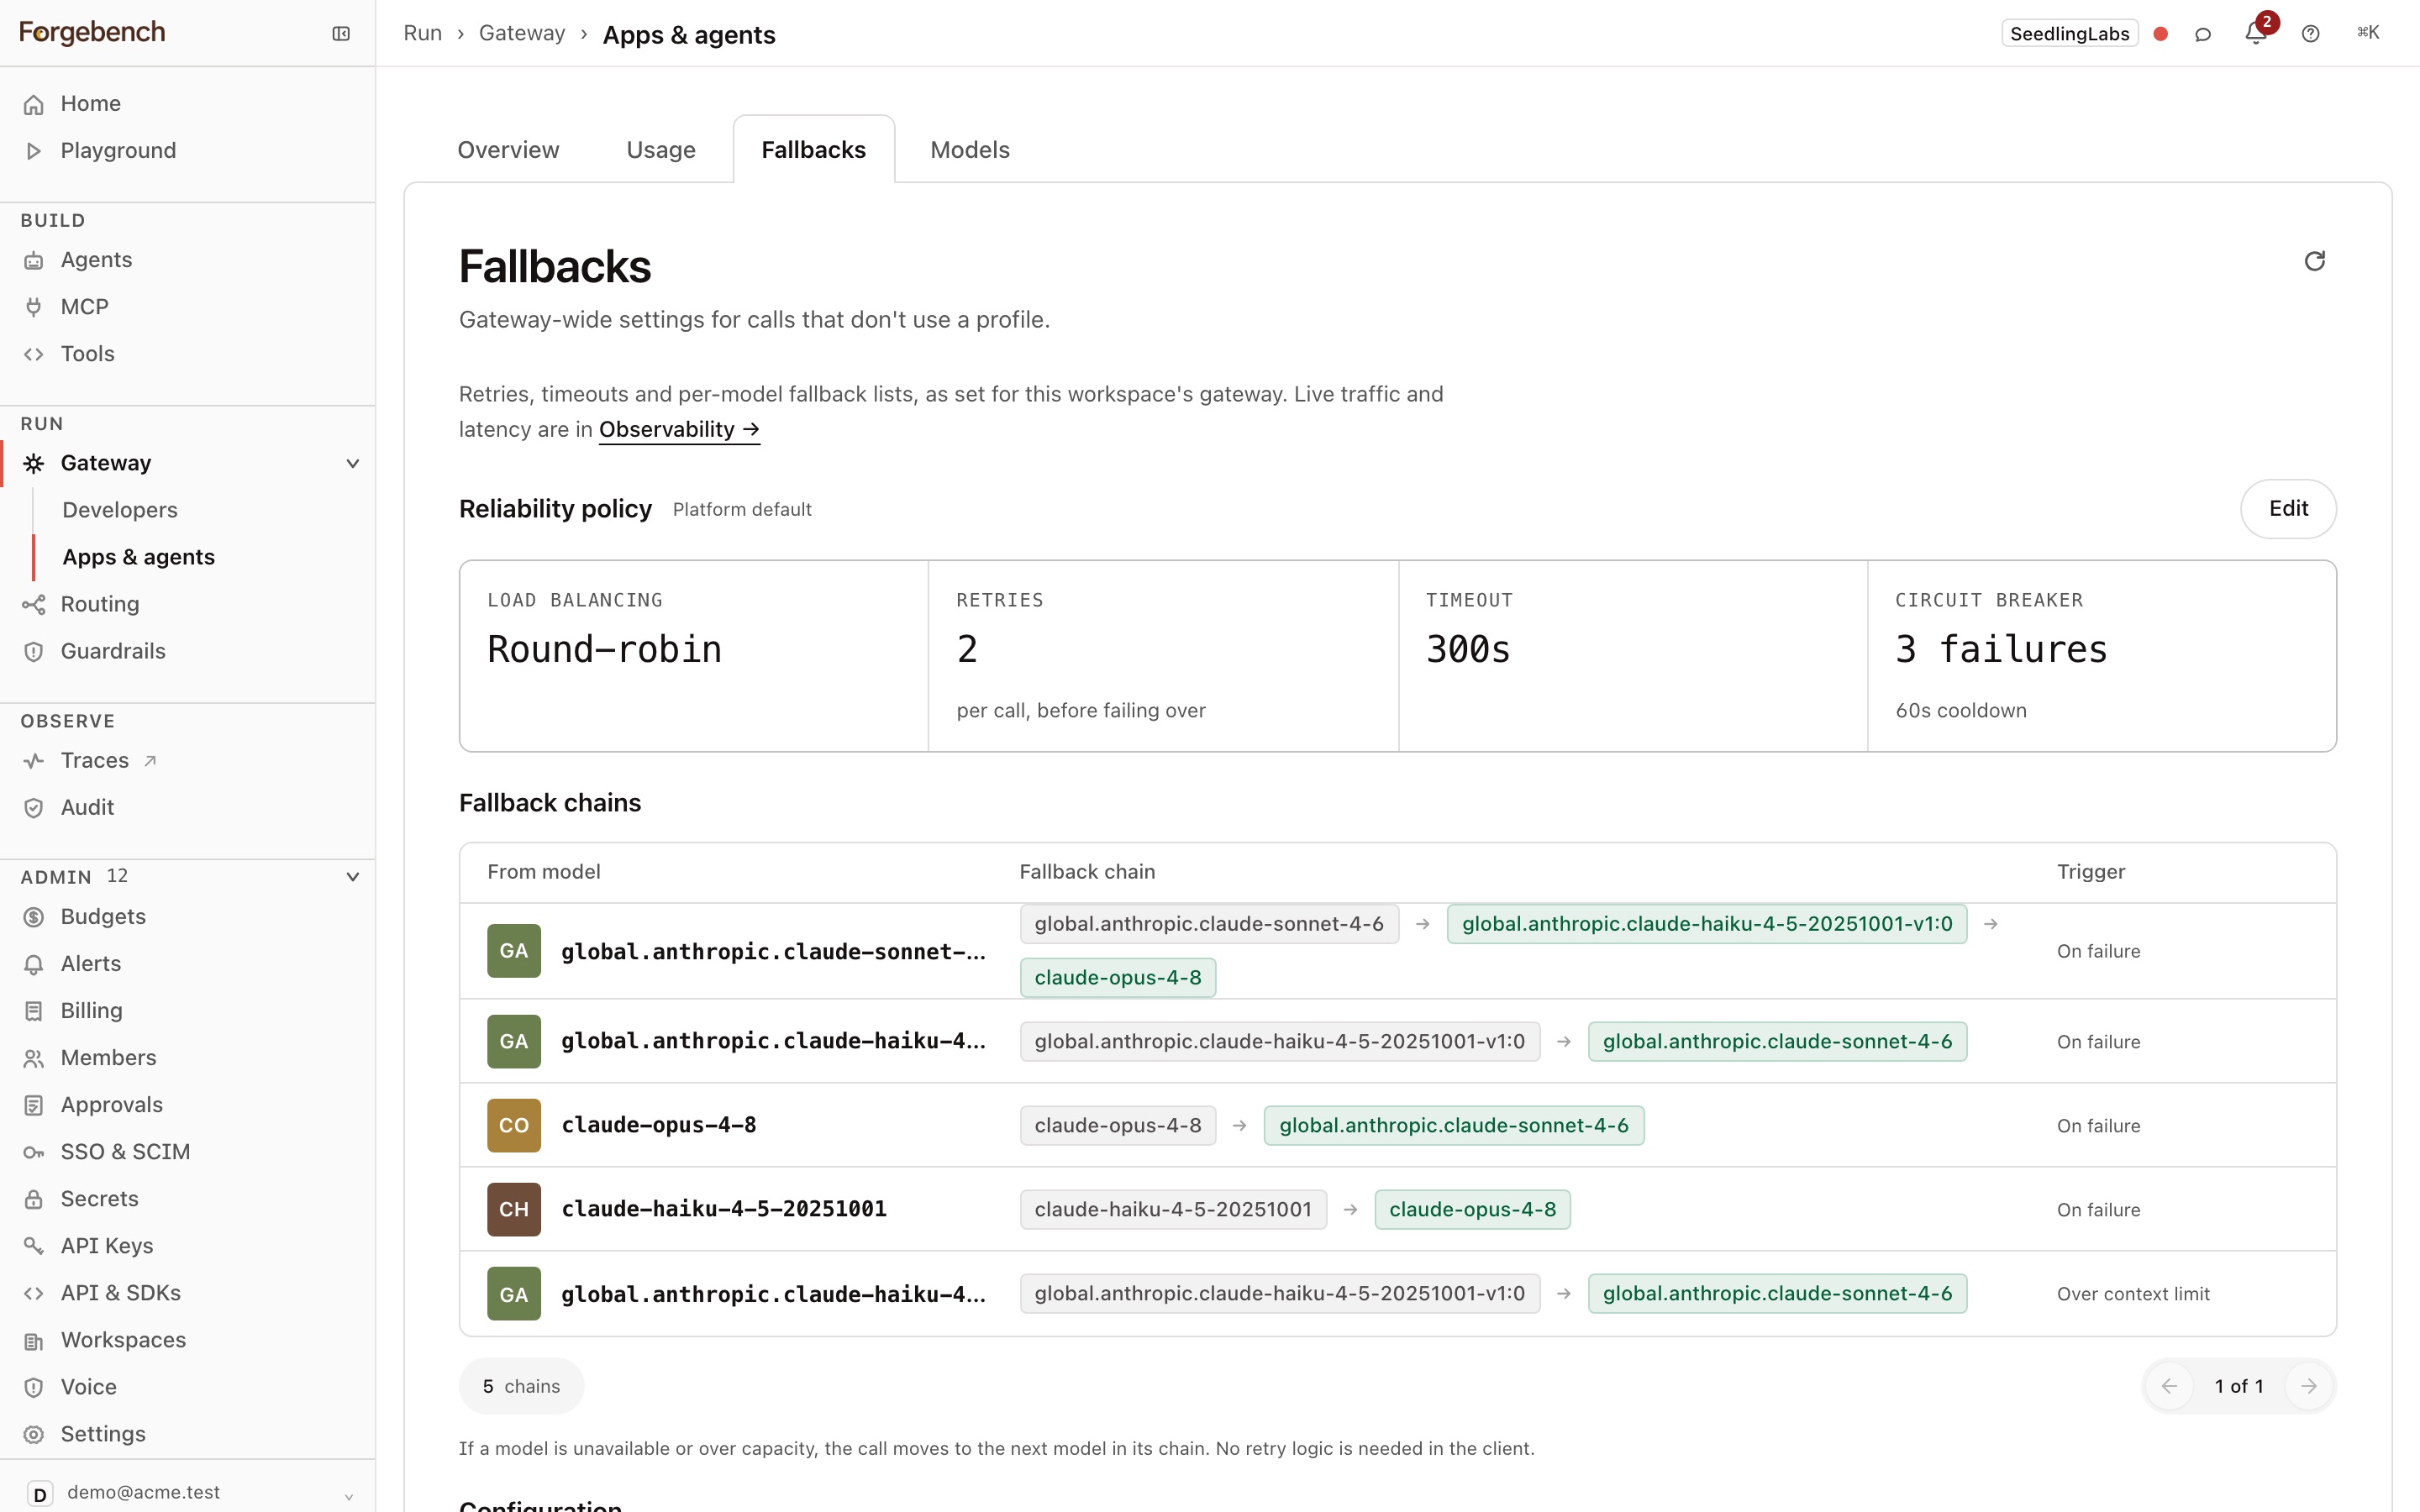The image size is (2420, 1512).
Task: Go to previous page of chains
Action: point(2169,1386)
